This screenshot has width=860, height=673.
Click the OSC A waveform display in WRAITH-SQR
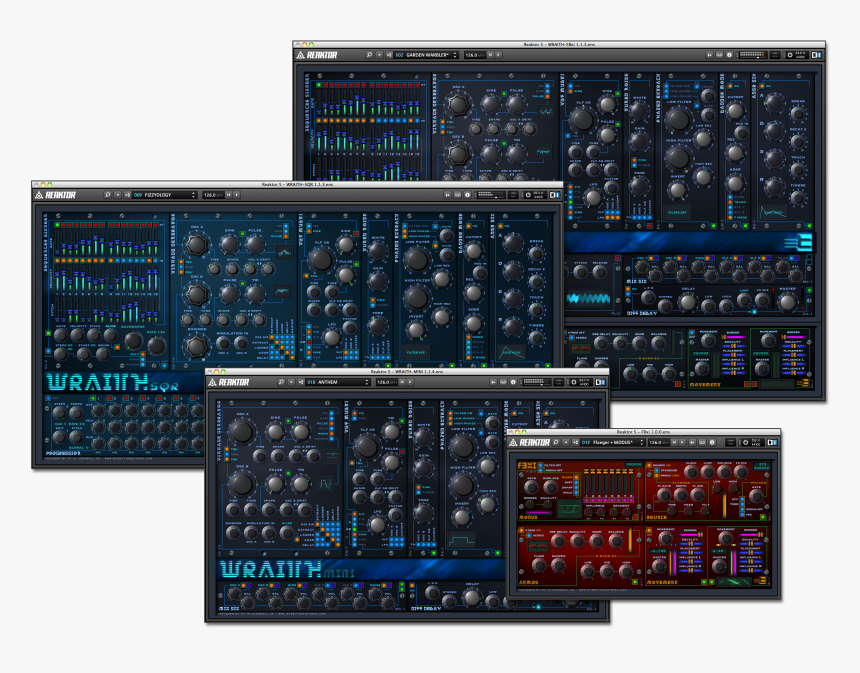coord(284,252)
